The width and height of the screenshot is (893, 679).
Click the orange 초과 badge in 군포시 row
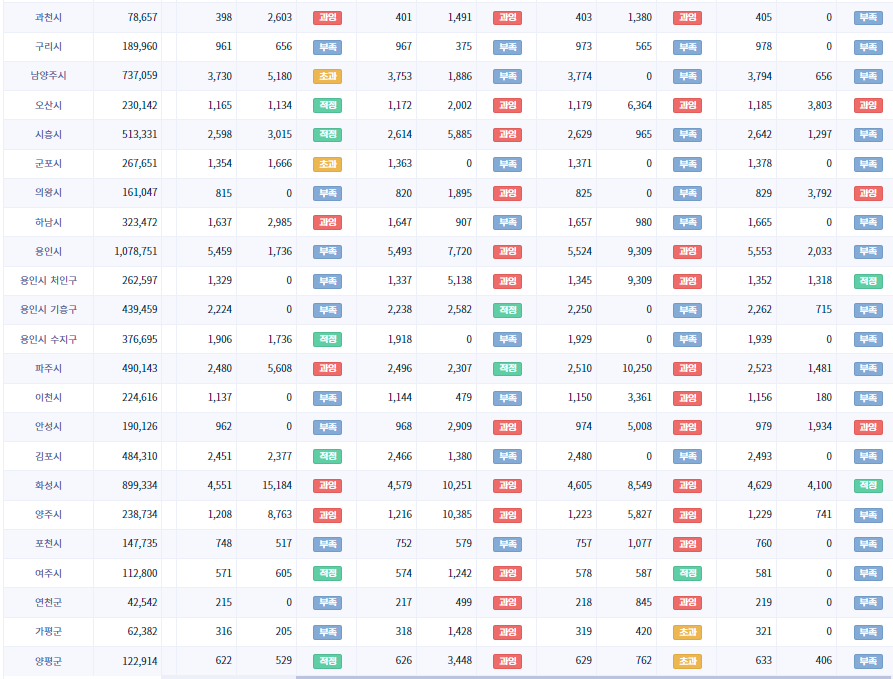coord(327,164)
